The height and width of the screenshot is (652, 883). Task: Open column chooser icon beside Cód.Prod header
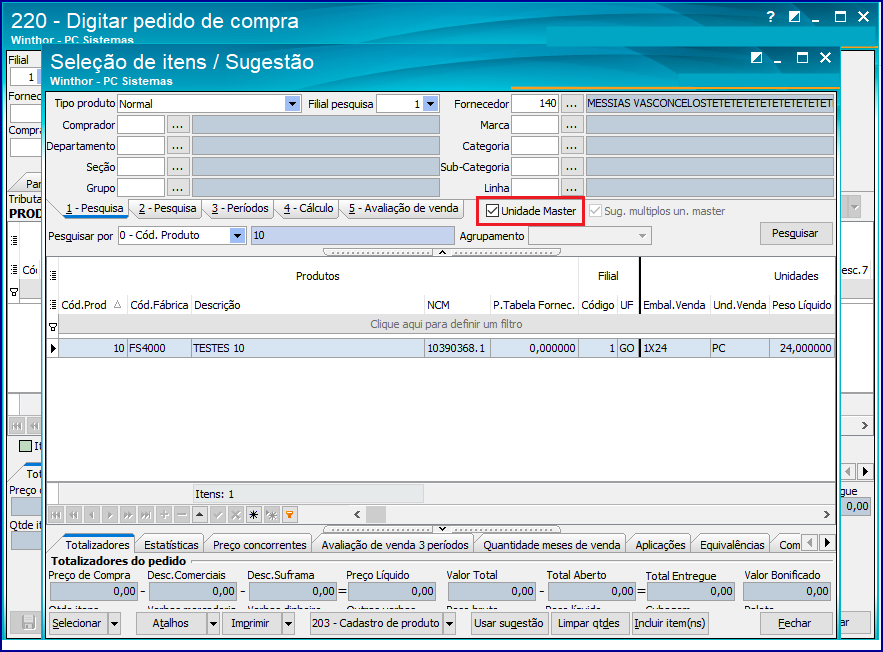point(53,305)
